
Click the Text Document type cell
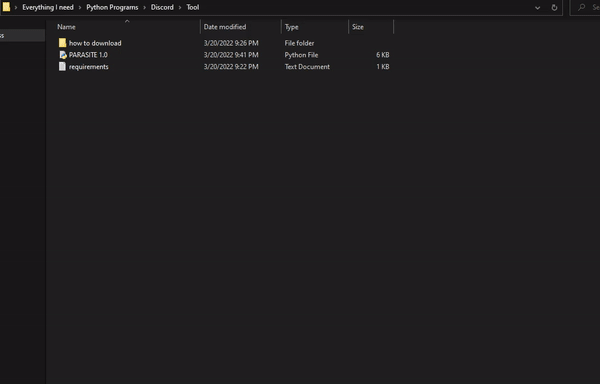tap(307, 67)
